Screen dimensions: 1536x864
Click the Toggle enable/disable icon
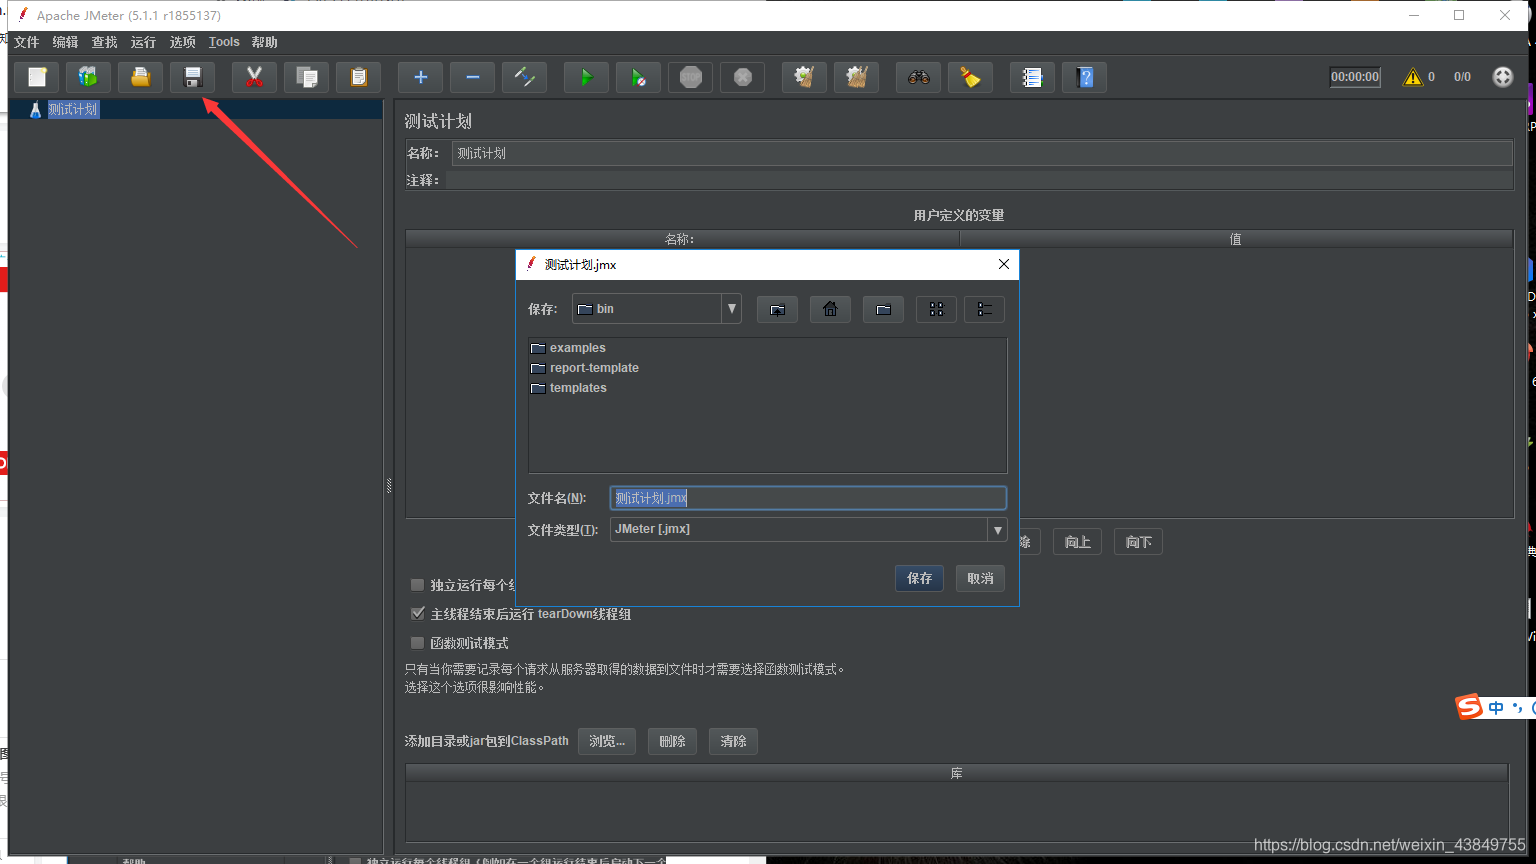click(x=524, y=77)
